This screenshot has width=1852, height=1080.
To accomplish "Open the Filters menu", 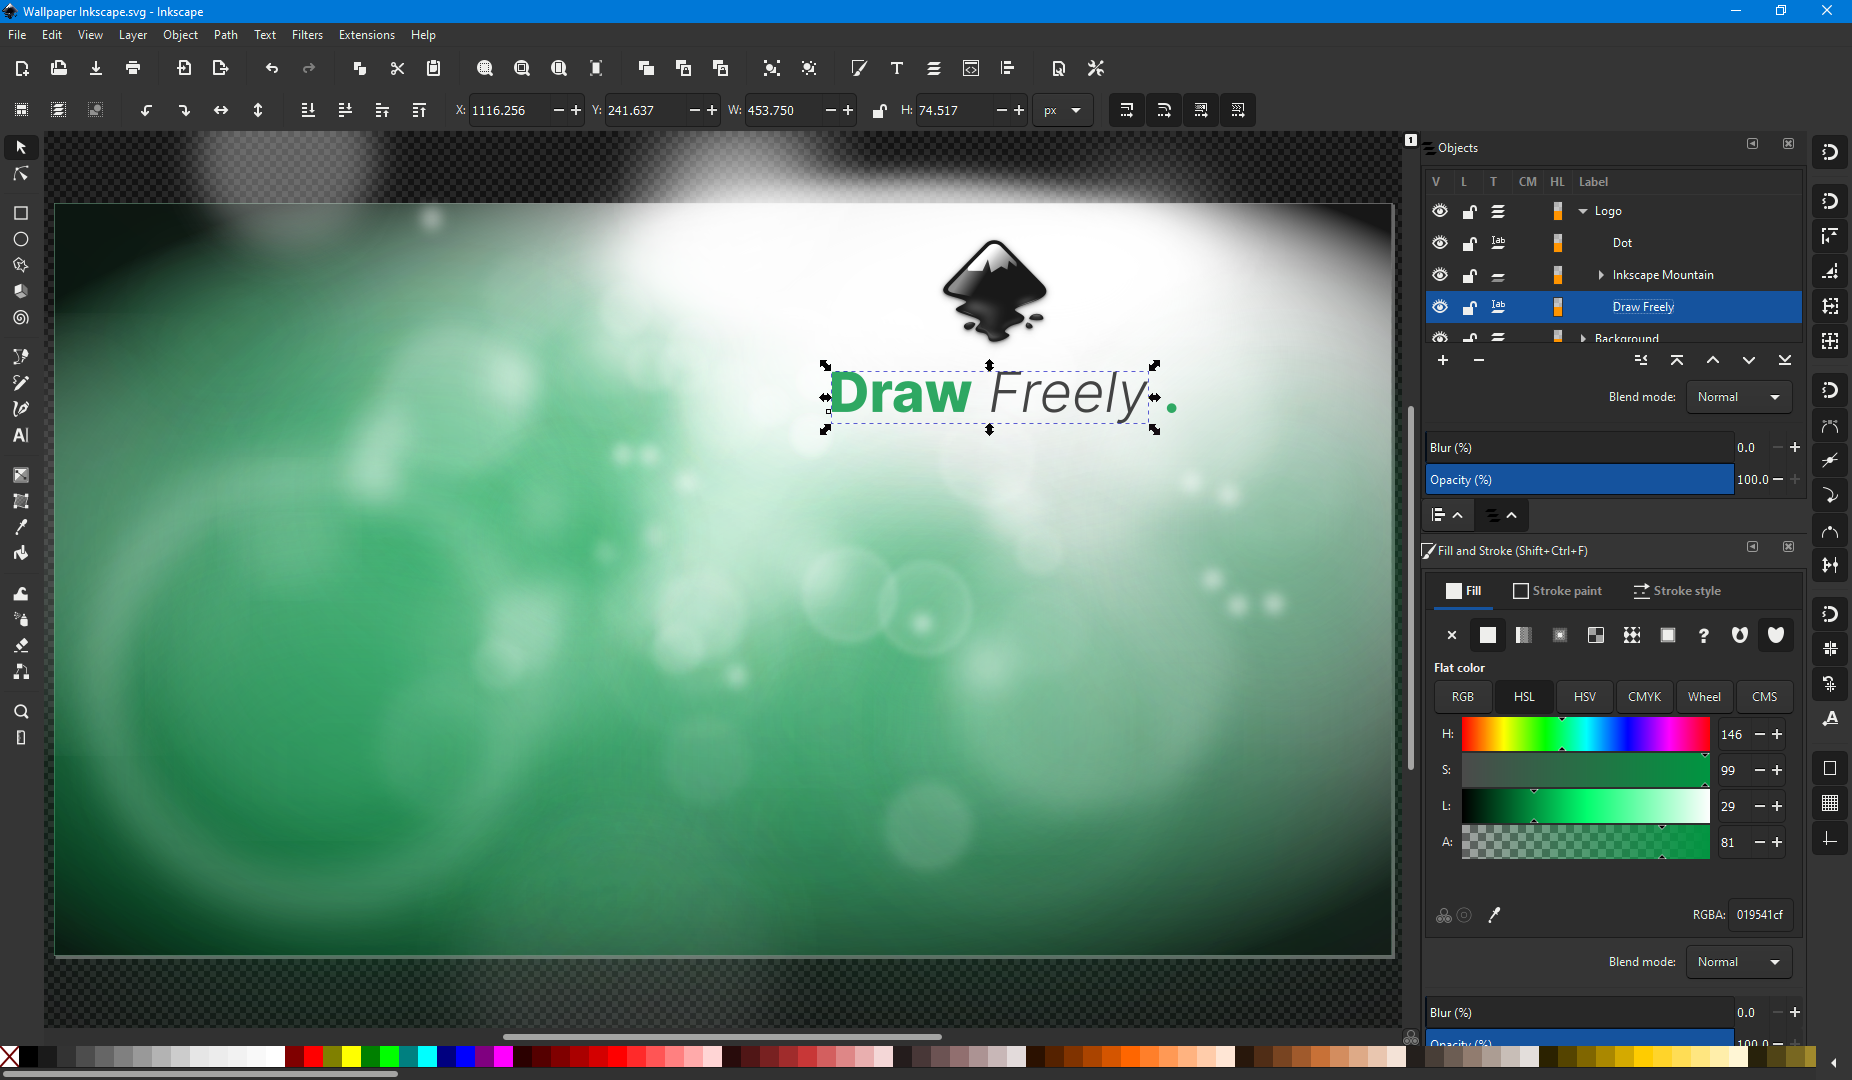I will tap(307, 35).
